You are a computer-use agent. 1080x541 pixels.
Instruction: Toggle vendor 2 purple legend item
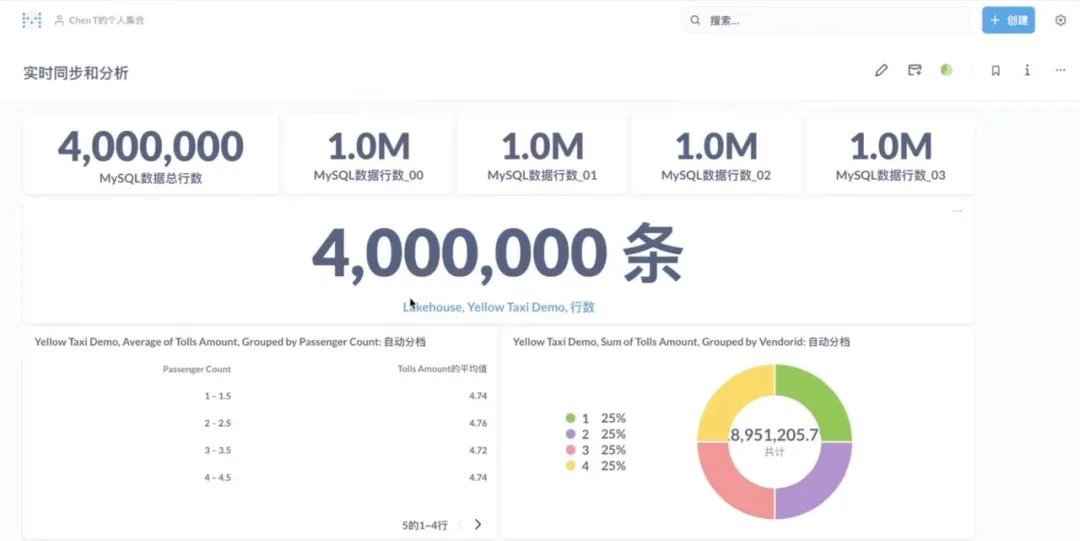(595, 434)
